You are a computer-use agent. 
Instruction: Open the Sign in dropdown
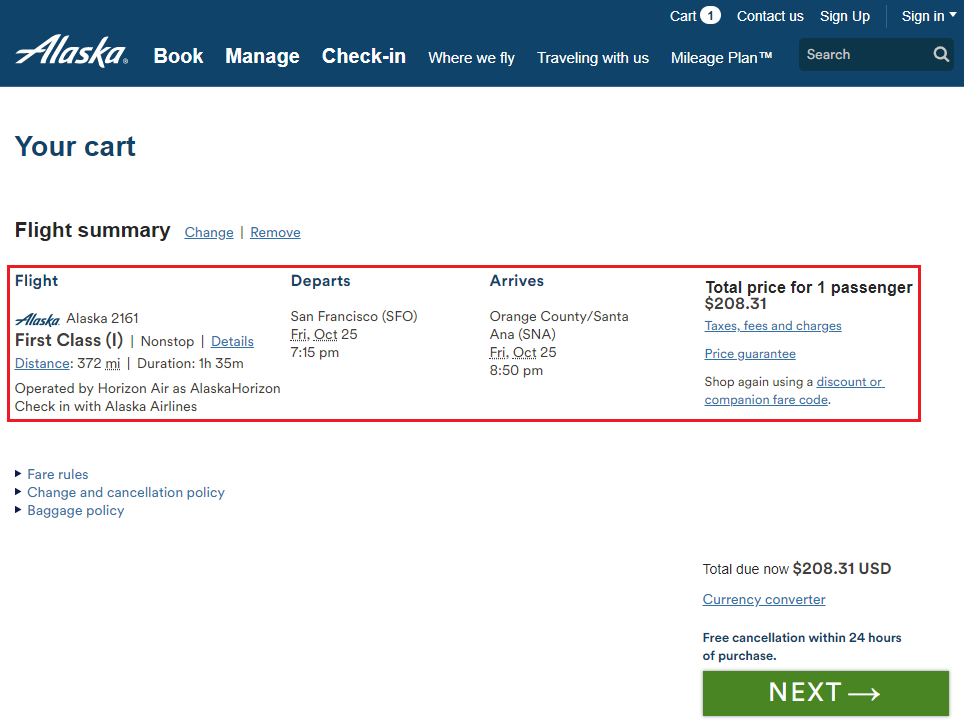(928, 17)
